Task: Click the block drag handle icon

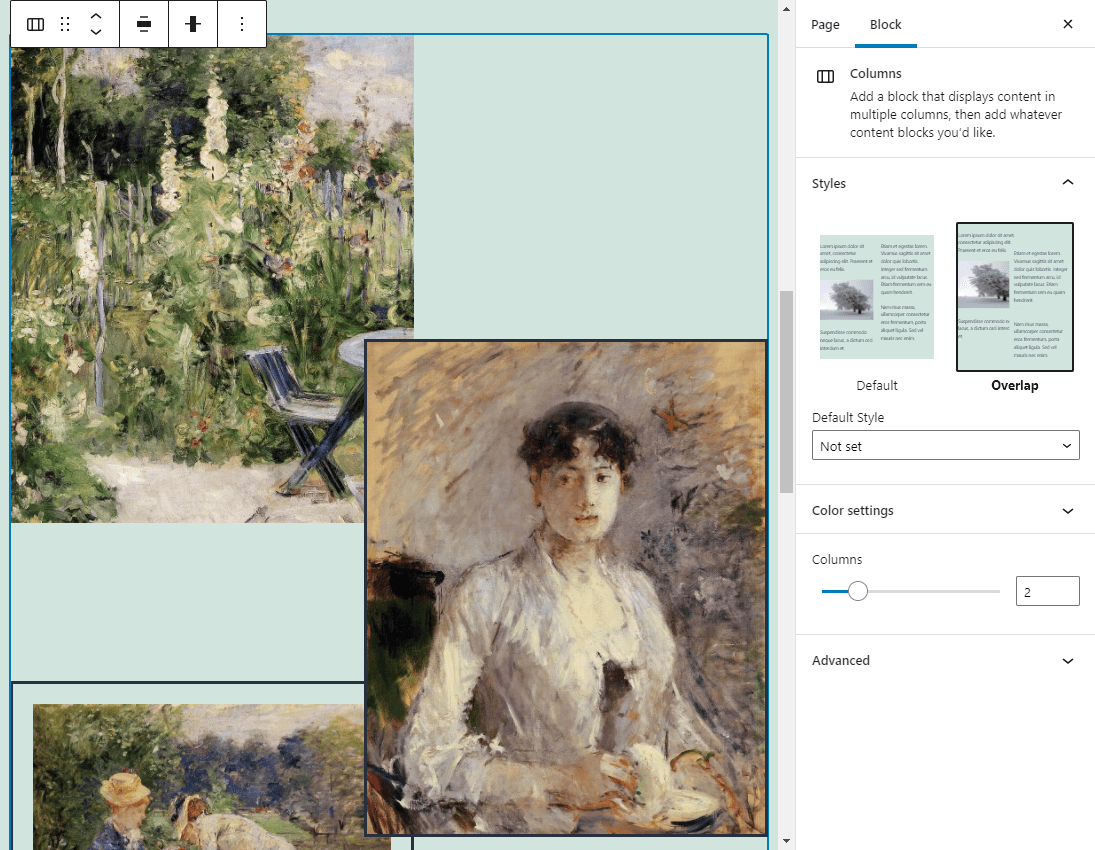Action: tap(66, 25)
